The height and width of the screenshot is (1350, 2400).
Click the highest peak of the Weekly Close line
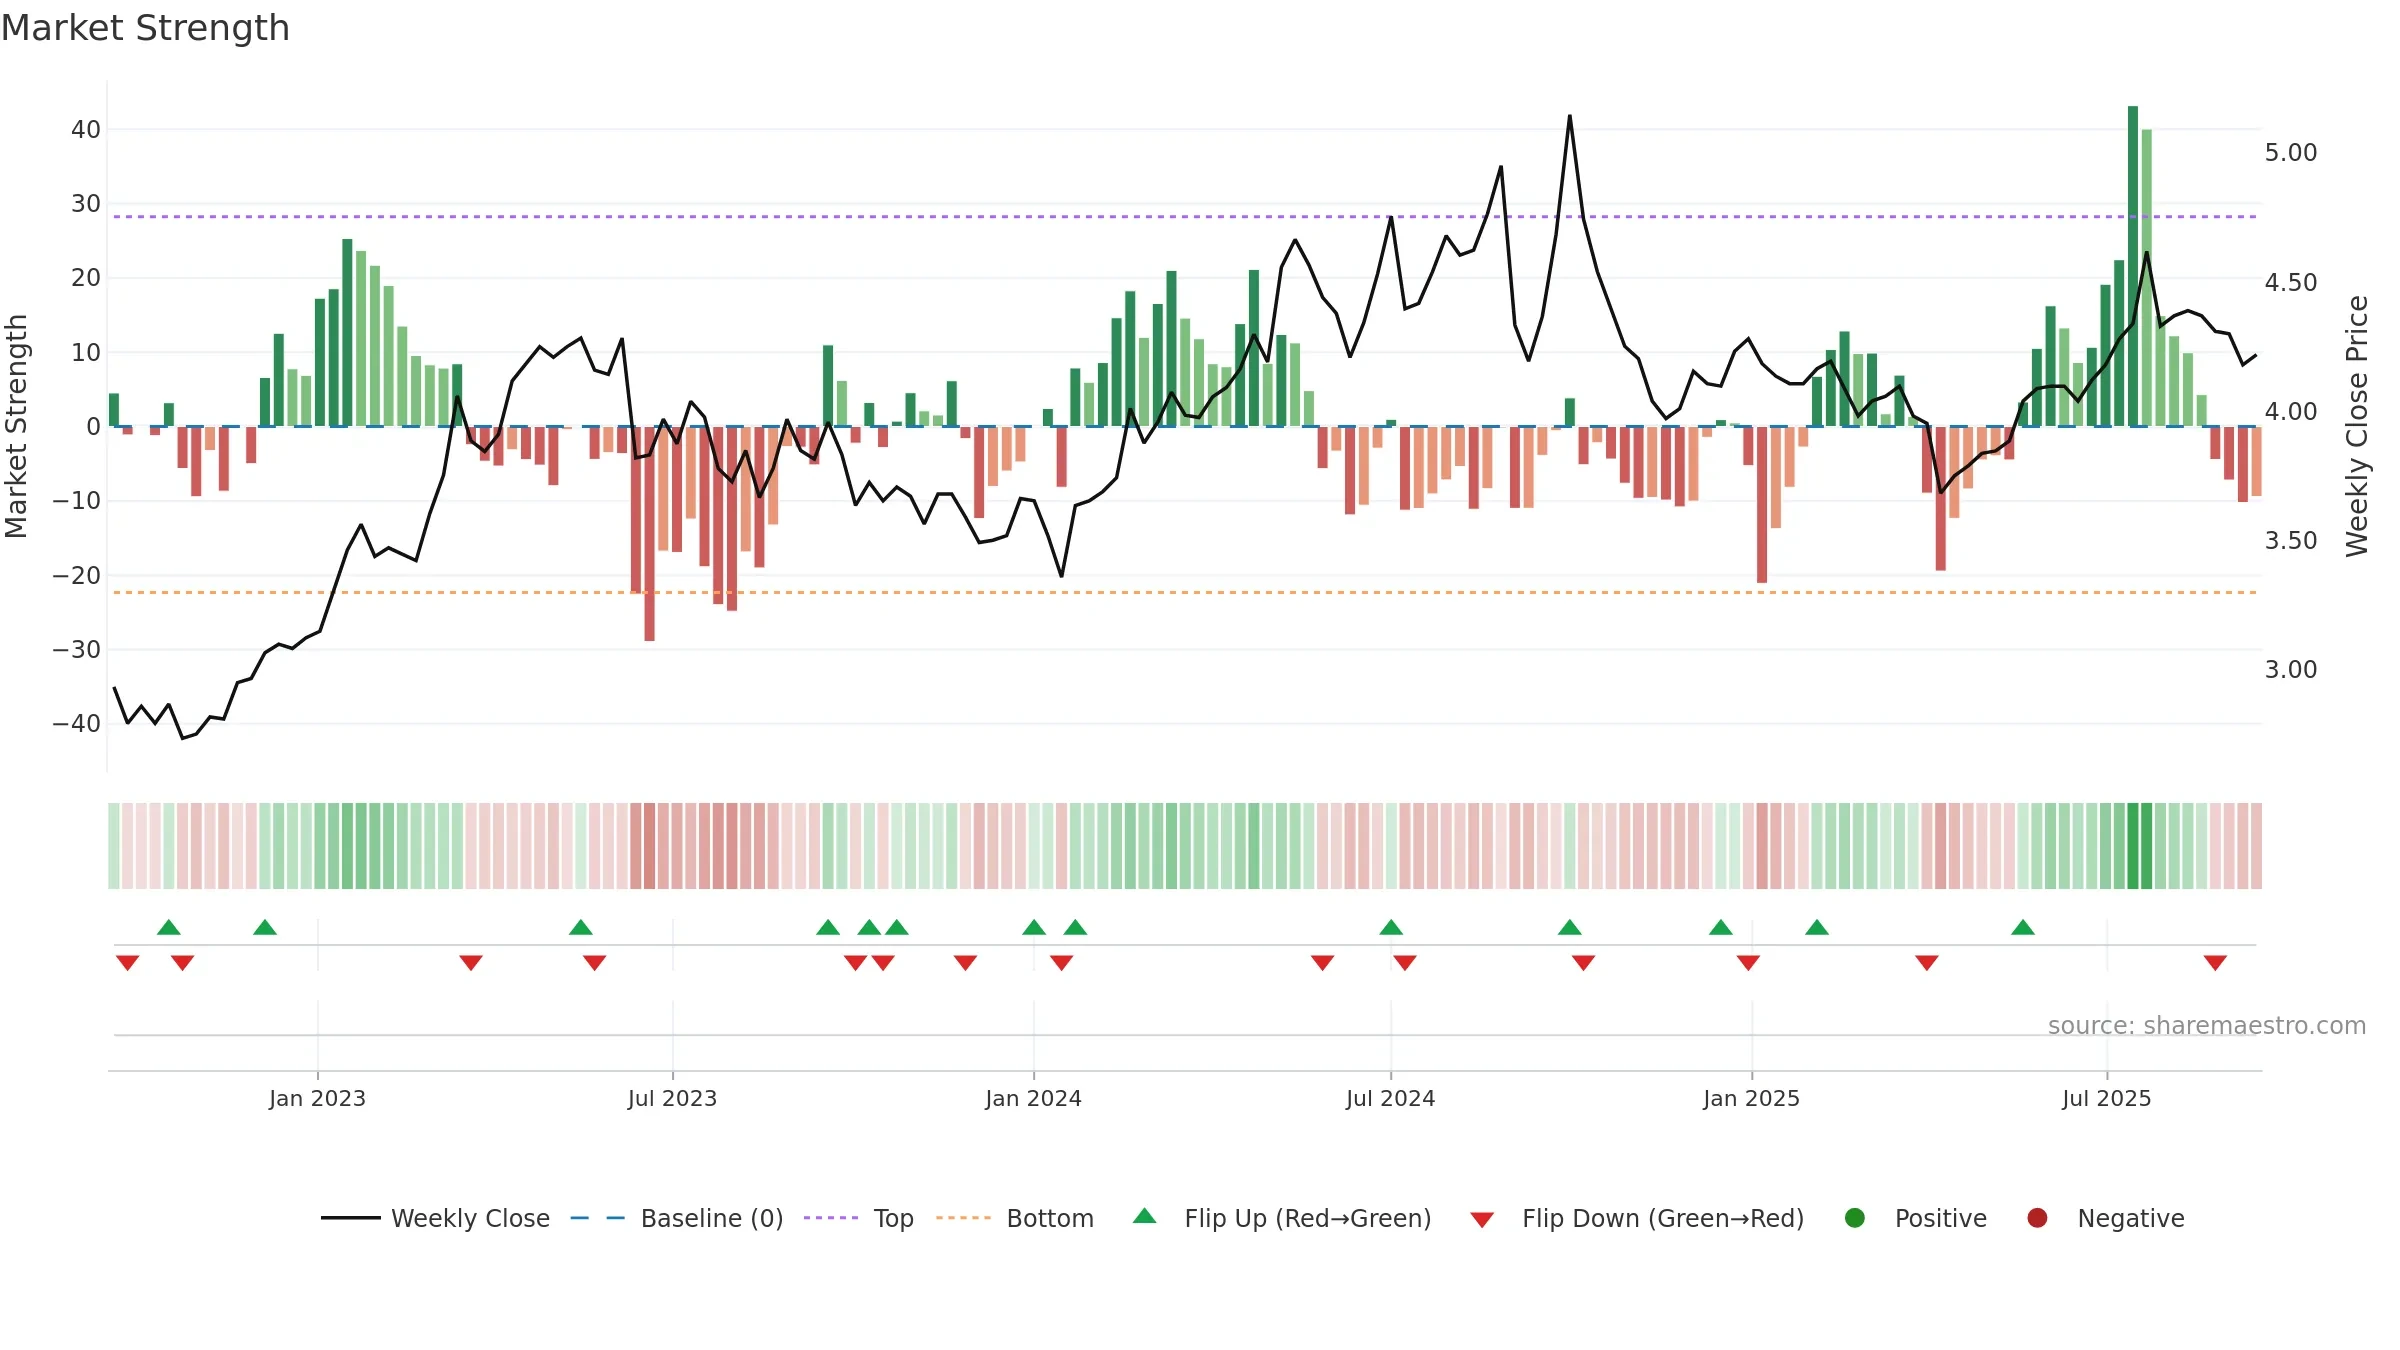(1570, 116)
